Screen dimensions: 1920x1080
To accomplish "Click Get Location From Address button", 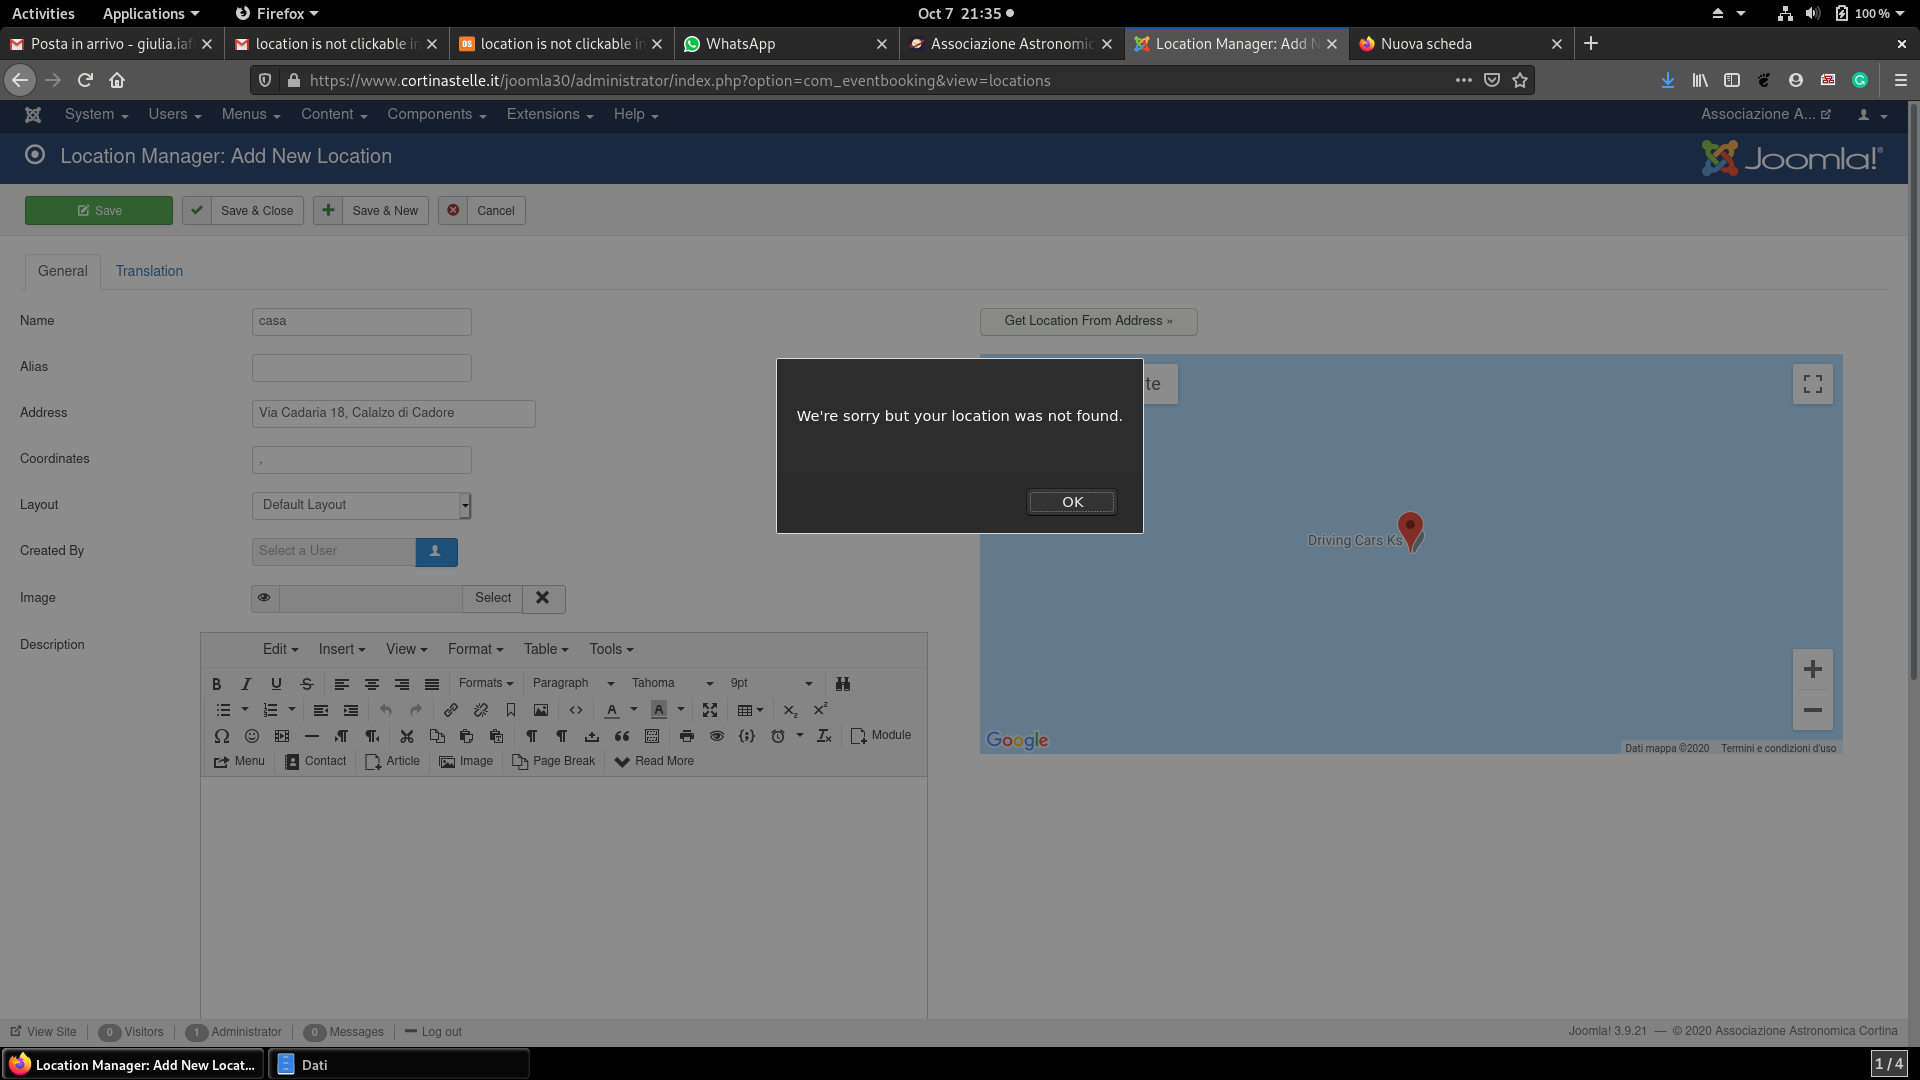I will point(1088,321).
